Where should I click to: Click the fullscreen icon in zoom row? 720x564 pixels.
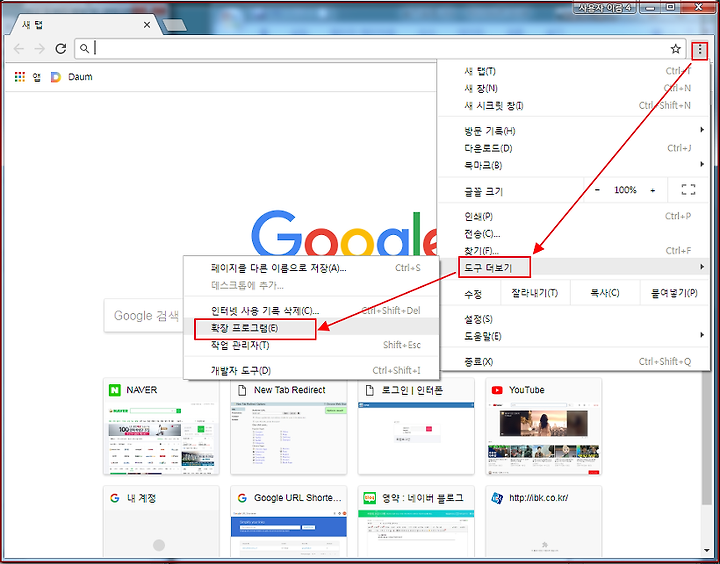click(x=688, y=189)
